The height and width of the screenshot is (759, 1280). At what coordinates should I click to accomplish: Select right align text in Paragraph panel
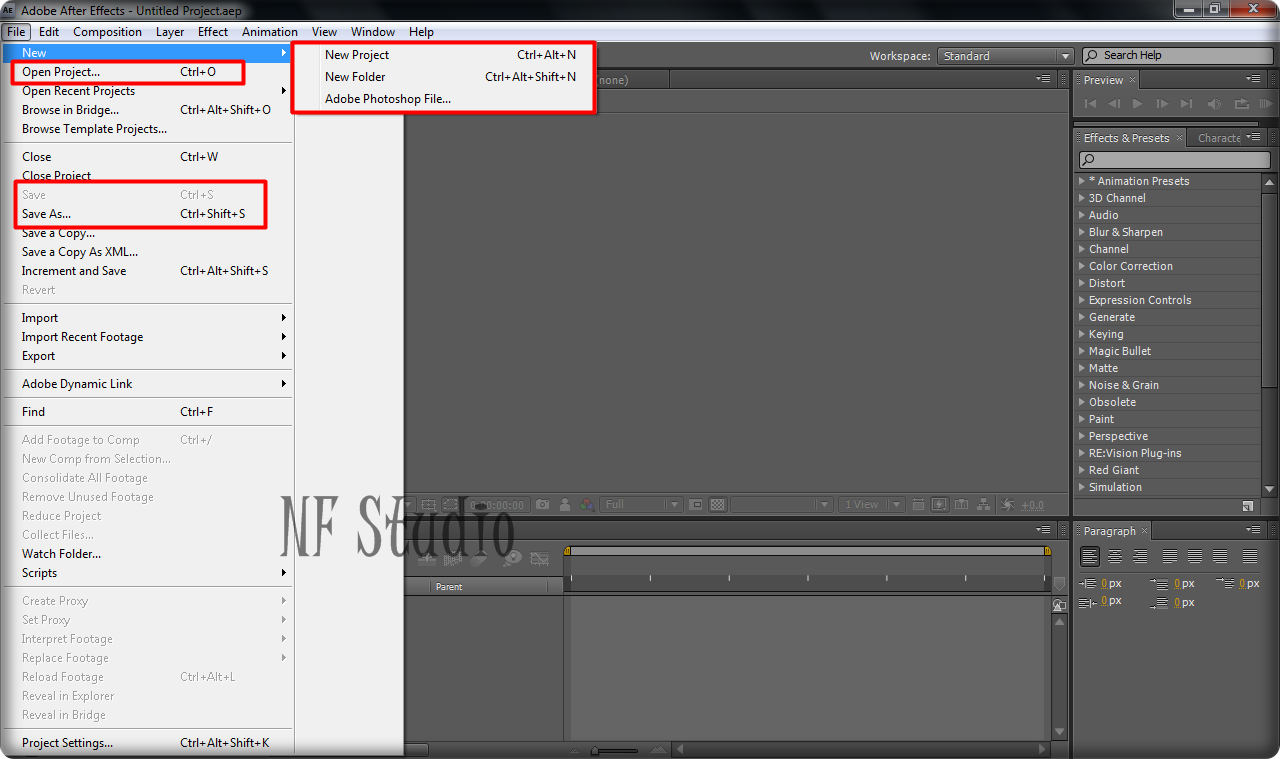click(1140, 556)
